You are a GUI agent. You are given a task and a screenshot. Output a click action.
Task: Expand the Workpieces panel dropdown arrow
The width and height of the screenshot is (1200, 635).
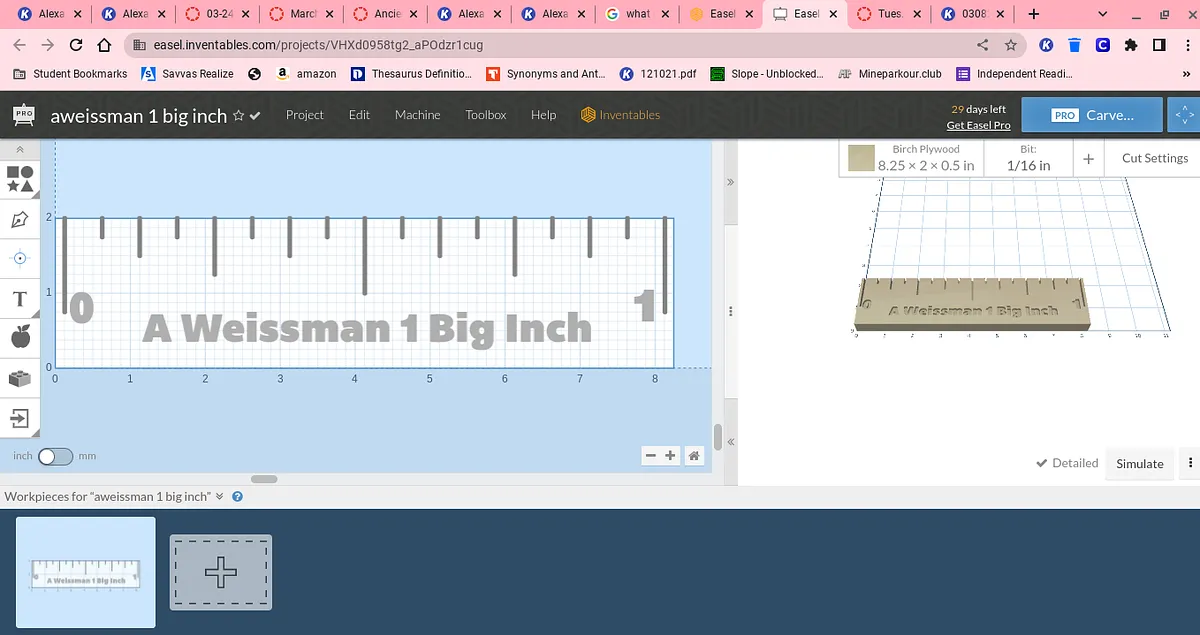(x=219, y=497)
